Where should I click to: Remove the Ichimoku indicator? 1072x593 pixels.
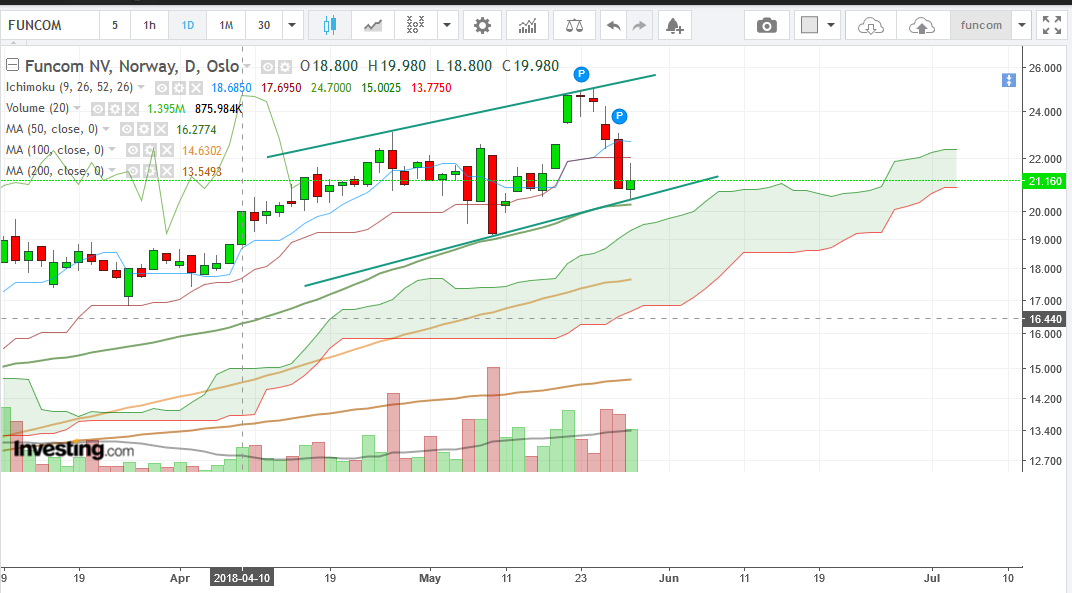(x=196, y=88)
